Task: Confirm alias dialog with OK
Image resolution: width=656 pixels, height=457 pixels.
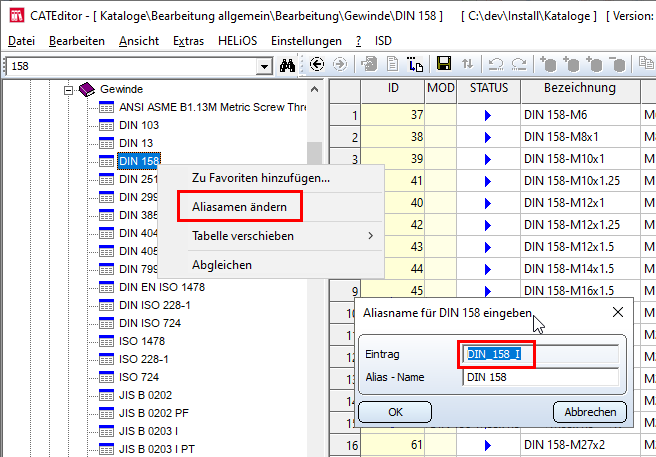Action: click(395, 412)
